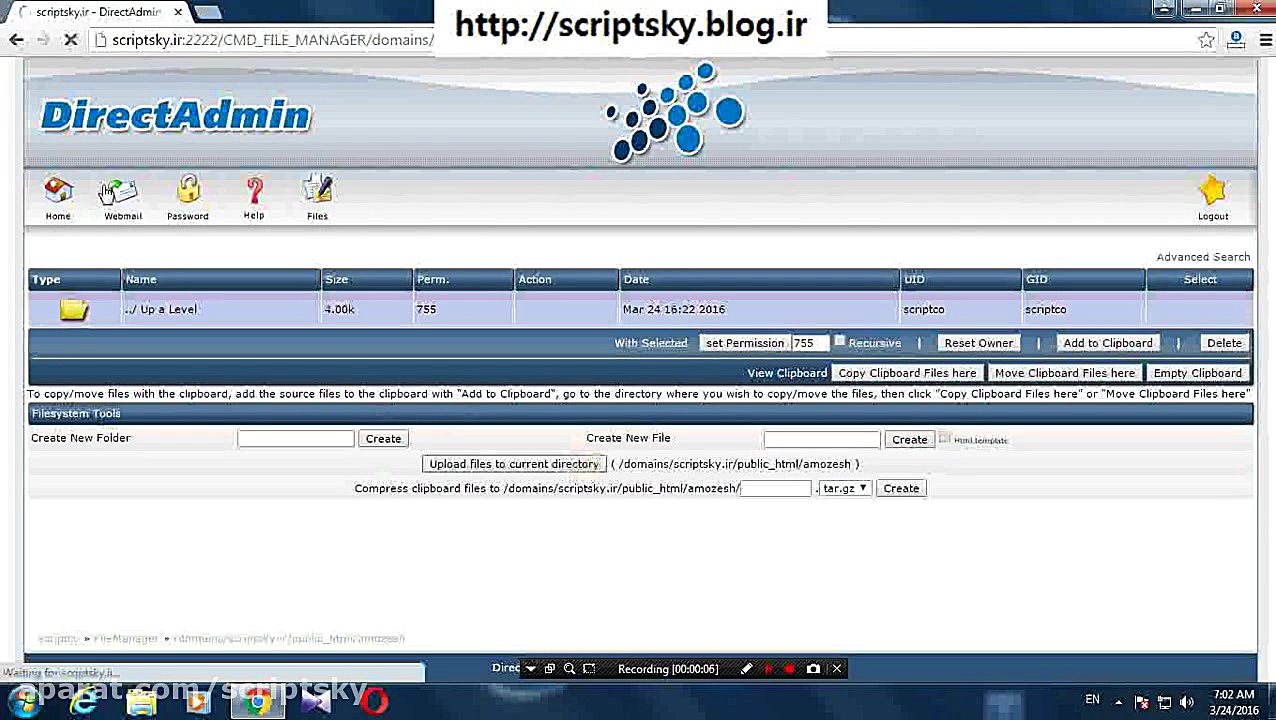
Task: Show hidden tray icons arrow
Action: click(x=1118, y=702)
